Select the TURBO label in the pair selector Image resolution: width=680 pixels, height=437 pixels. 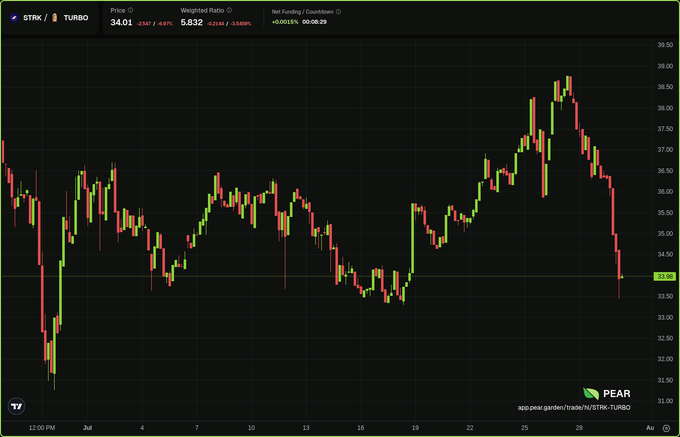[76, 18]
